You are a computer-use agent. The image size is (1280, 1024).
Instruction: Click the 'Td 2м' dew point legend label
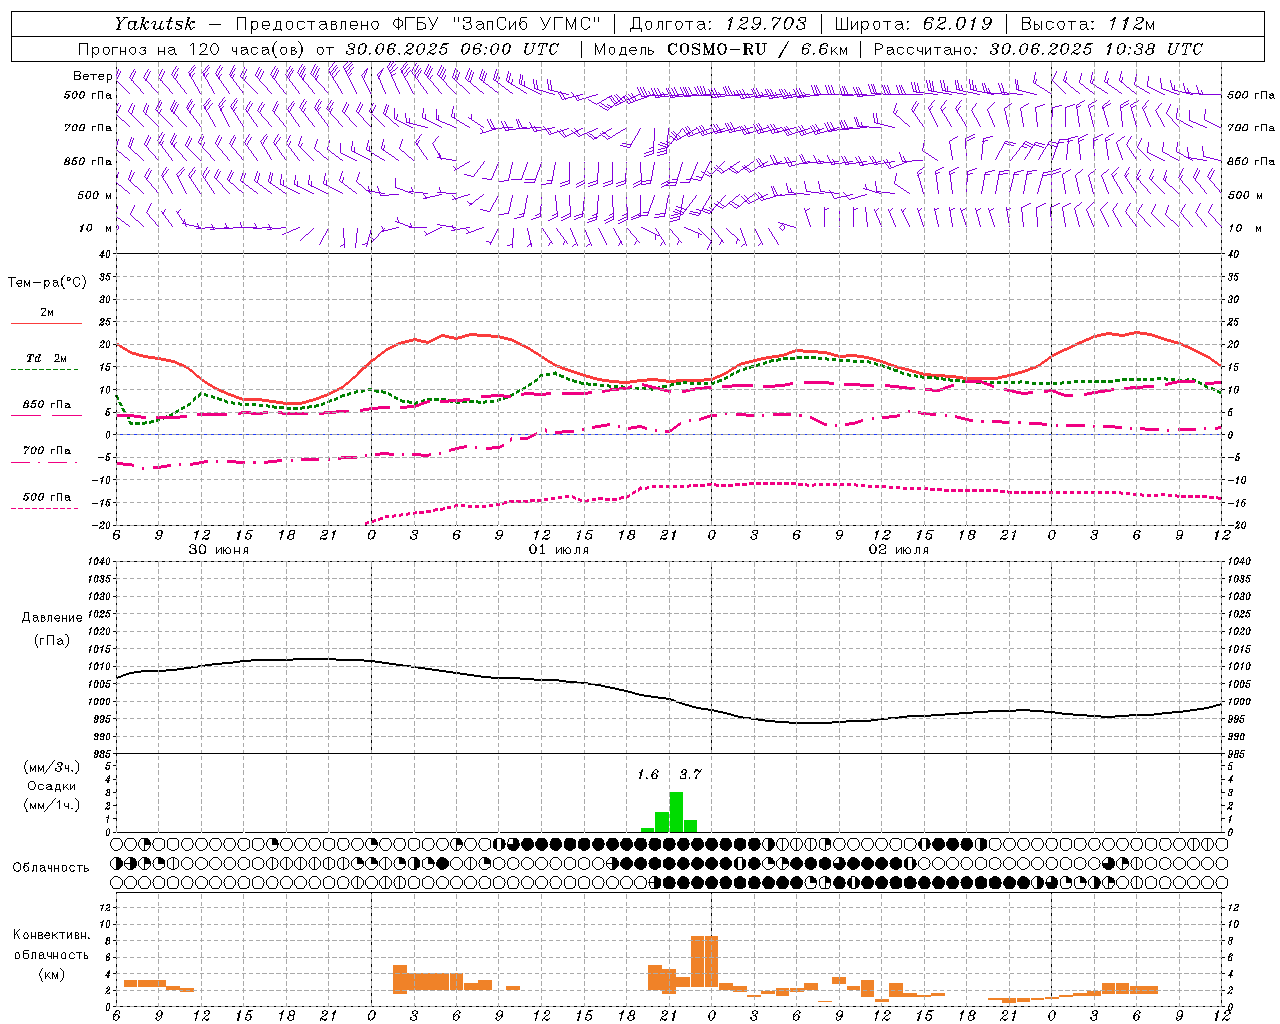tap(47, 358)
